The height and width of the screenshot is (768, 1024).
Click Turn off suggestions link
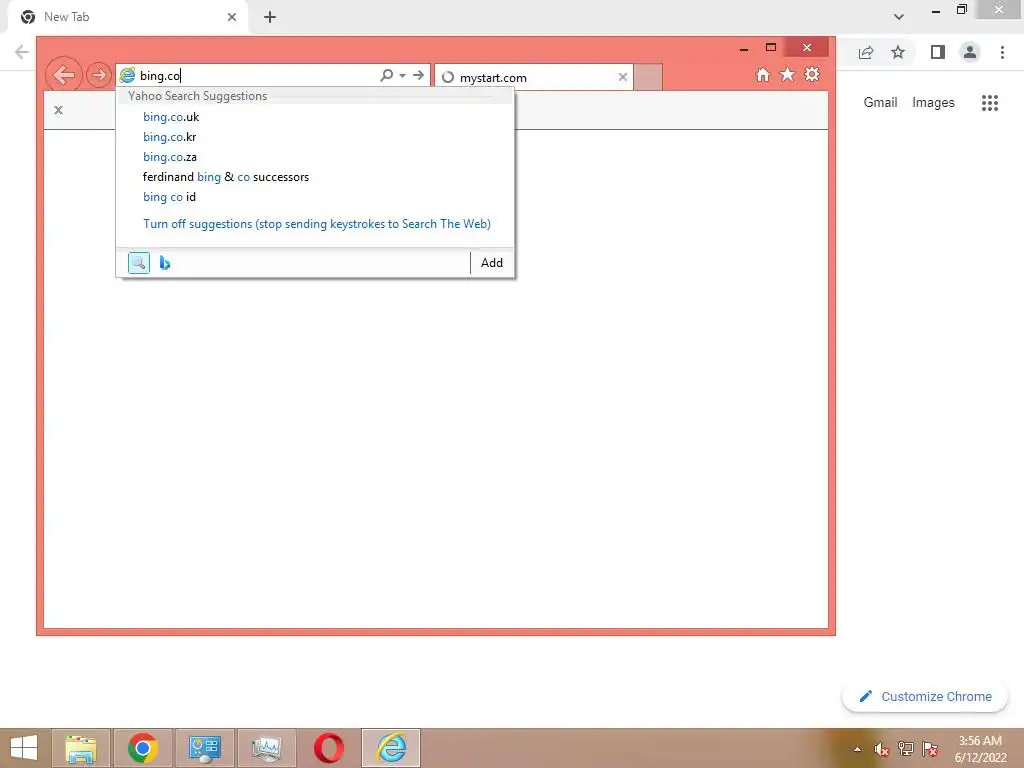(x=317, y=223)
